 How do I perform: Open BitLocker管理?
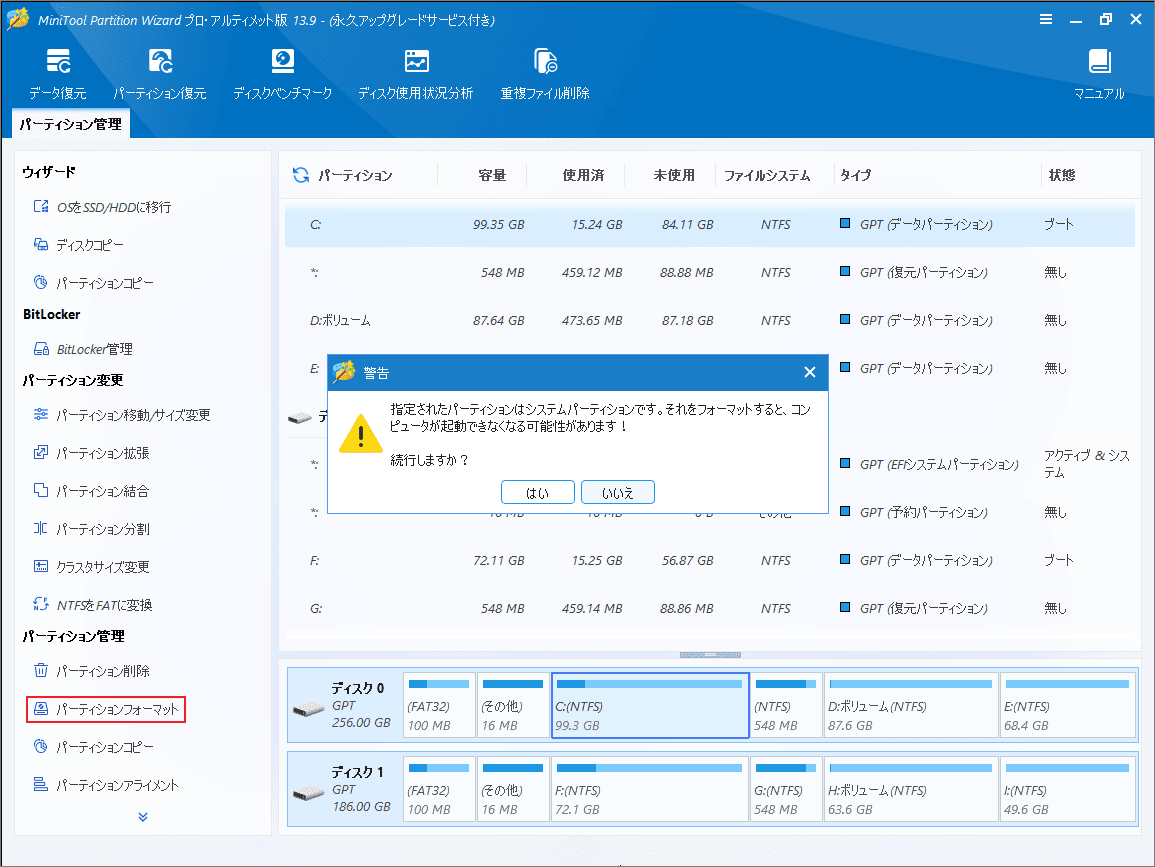click(x=83, y=349)
